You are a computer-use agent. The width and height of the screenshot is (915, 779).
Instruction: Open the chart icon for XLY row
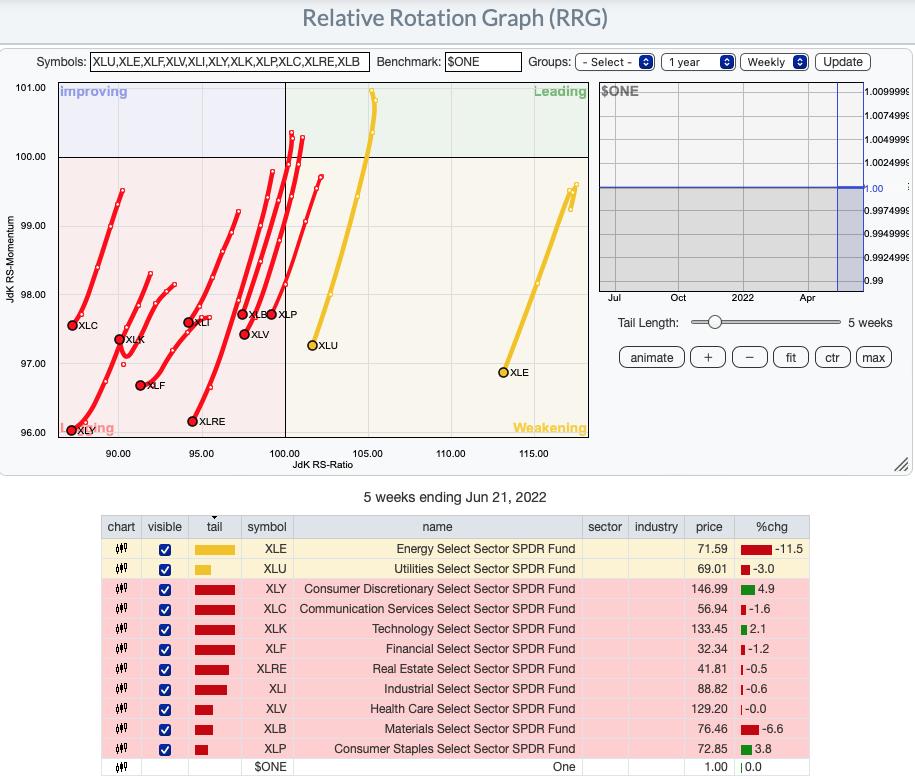click(x=121, y=589)
